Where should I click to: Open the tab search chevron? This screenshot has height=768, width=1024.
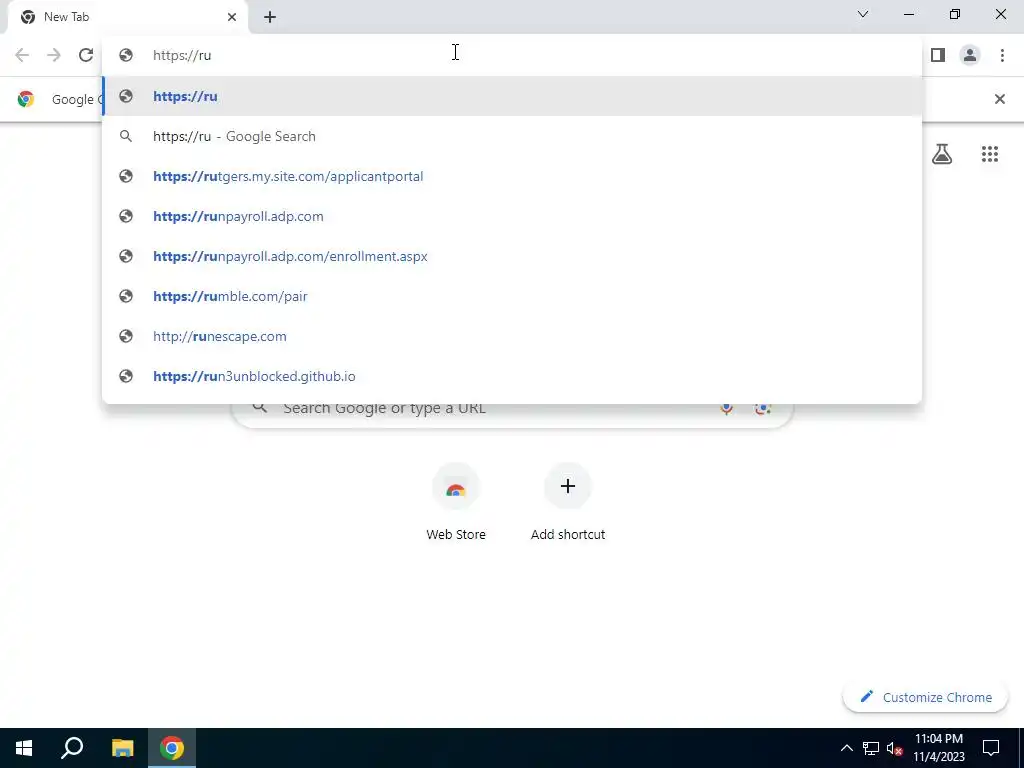(x=863, y=14)
